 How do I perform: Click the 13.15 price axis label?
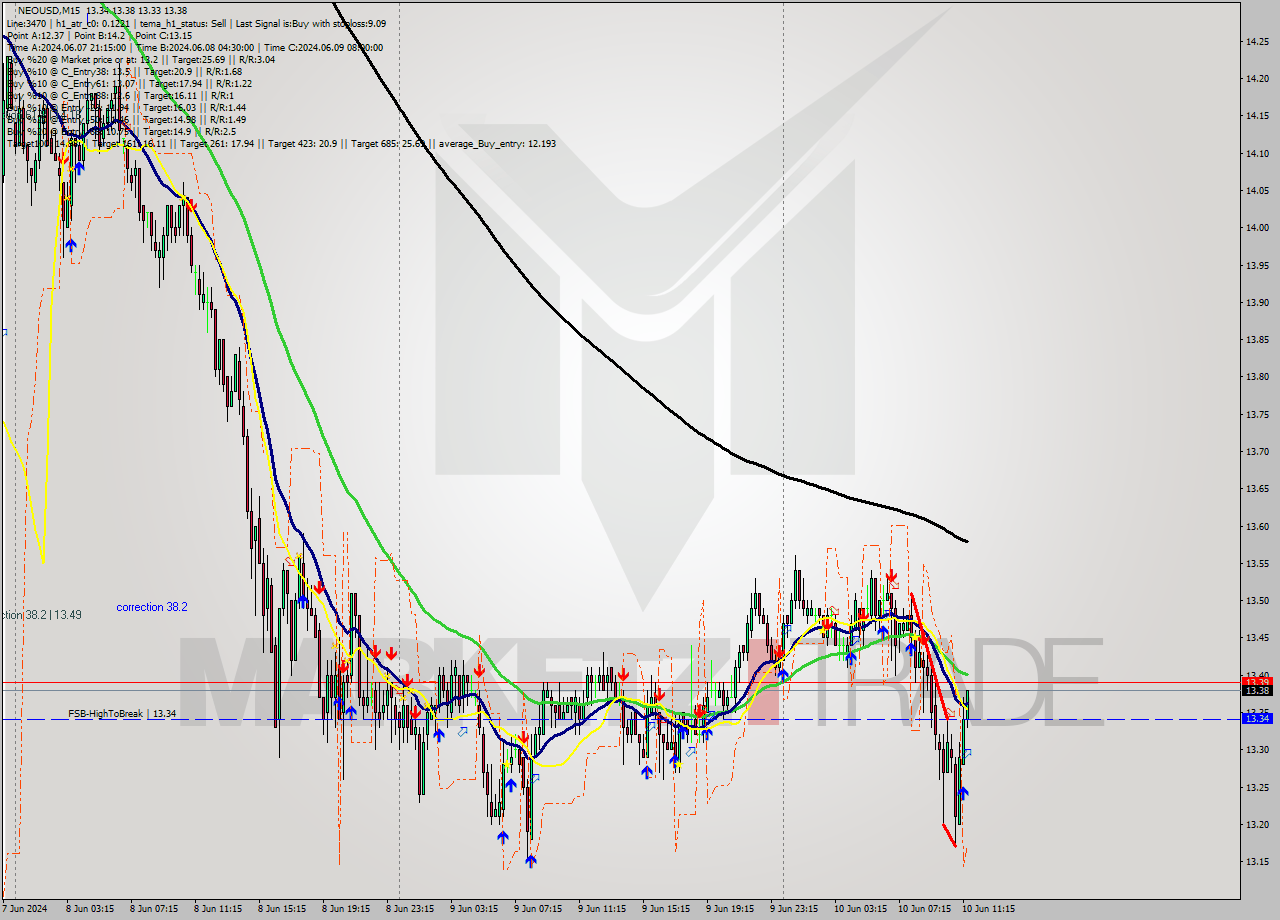pos(1257,862)
